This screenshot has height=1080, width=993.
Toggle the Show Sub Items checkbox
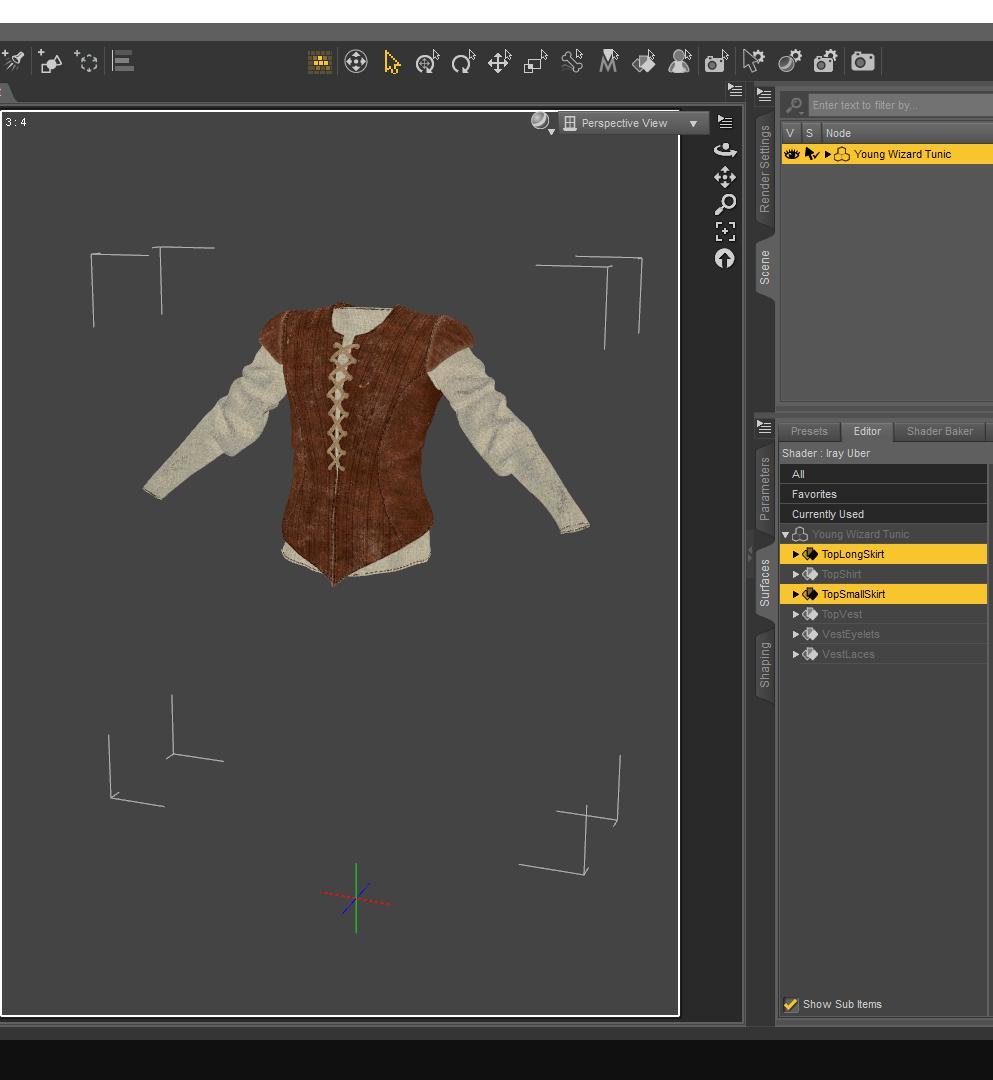(791, 1004)
